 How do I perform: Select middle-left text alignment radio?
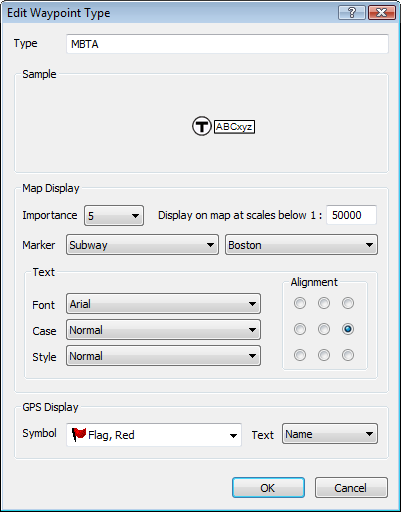[300, 329]
